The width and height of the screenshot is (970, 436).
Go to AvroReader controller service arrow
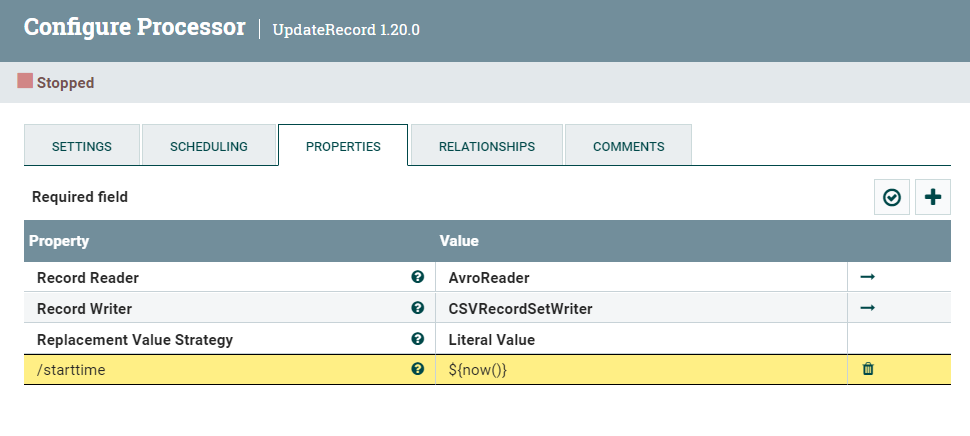[868, 277]
